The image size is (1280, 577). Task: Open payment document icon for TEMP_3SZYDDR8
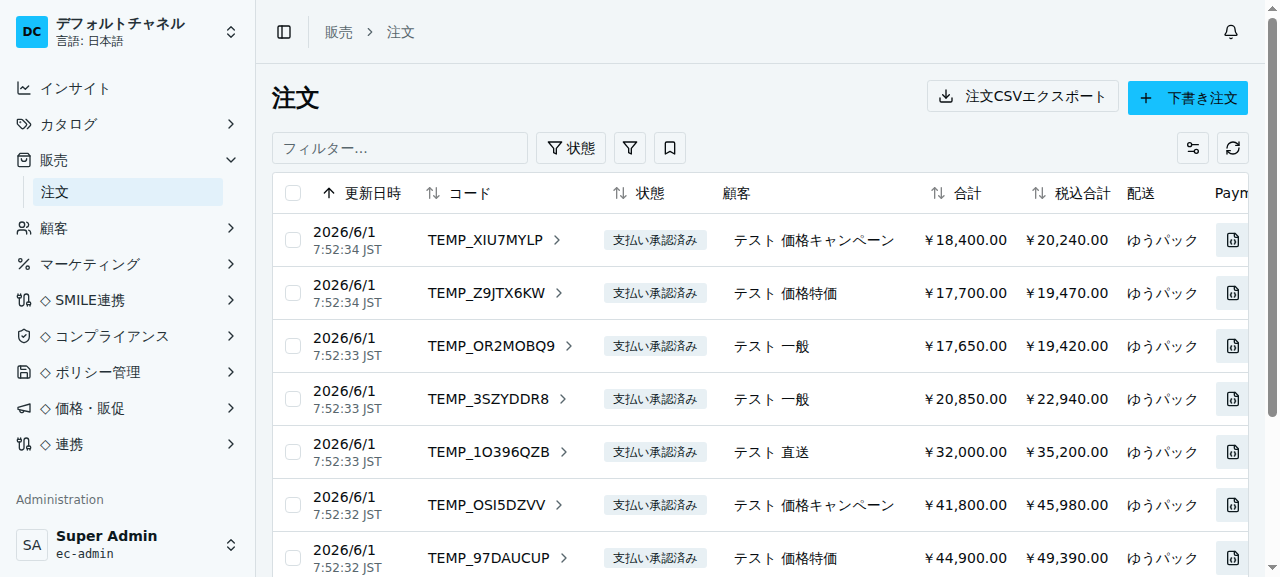click(x=1232, y=399)
